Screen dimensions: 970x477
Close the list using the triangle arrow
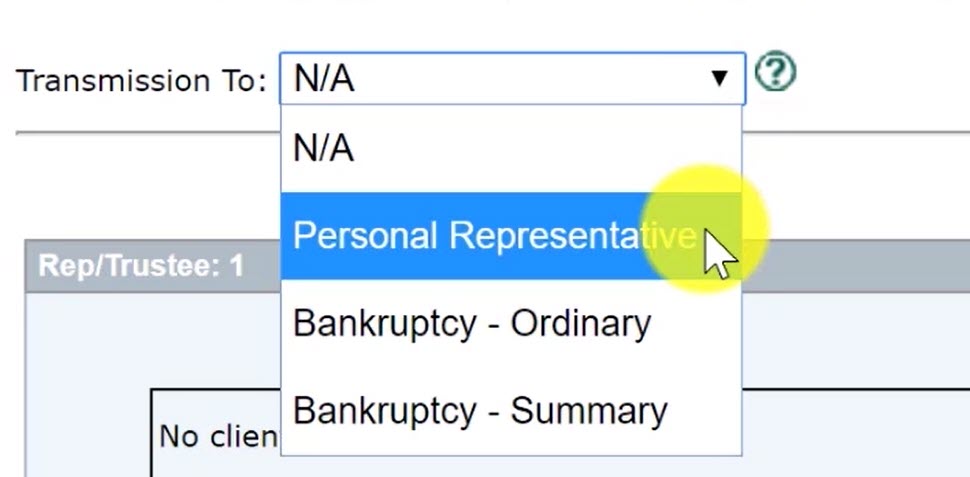[x=719, y=78]
